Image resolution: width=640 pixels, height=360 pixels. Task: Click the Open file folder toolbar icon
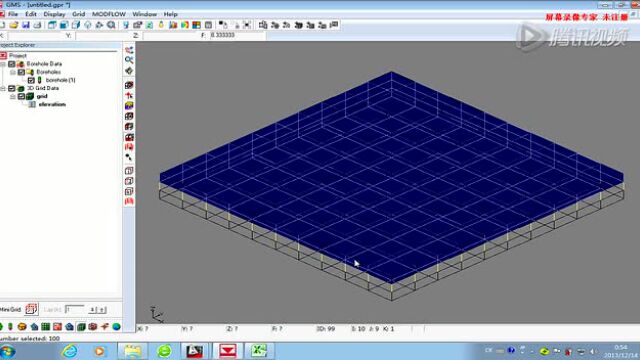coord(14,25)
